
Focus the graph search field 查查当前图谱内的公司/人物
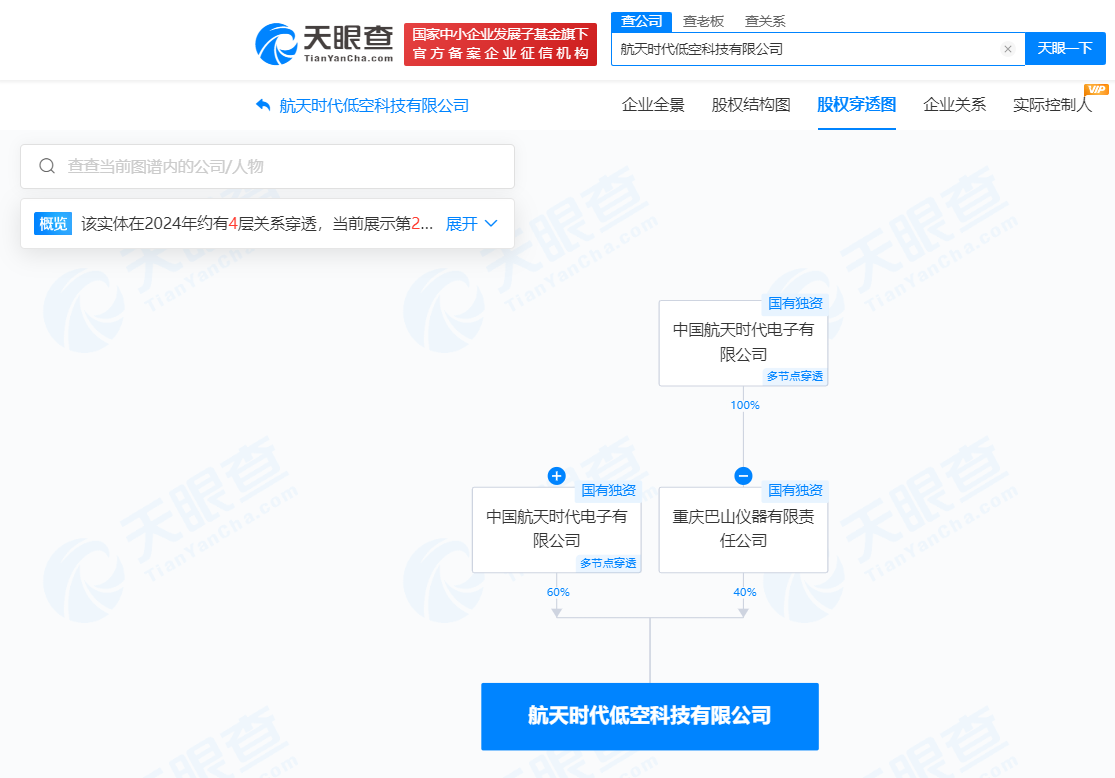(267, 166)
